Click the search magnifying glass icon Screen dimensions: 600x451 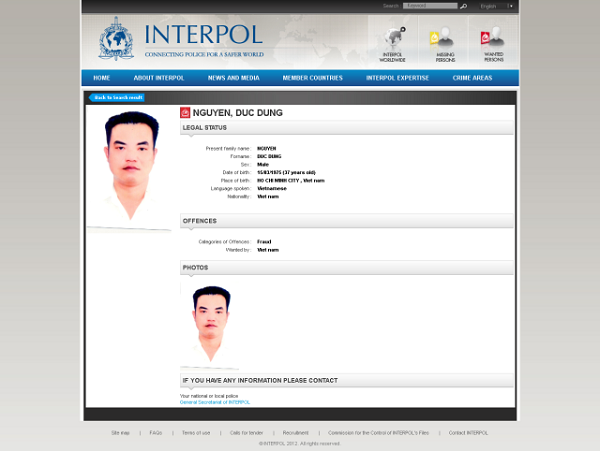click(x=463, y=6)
